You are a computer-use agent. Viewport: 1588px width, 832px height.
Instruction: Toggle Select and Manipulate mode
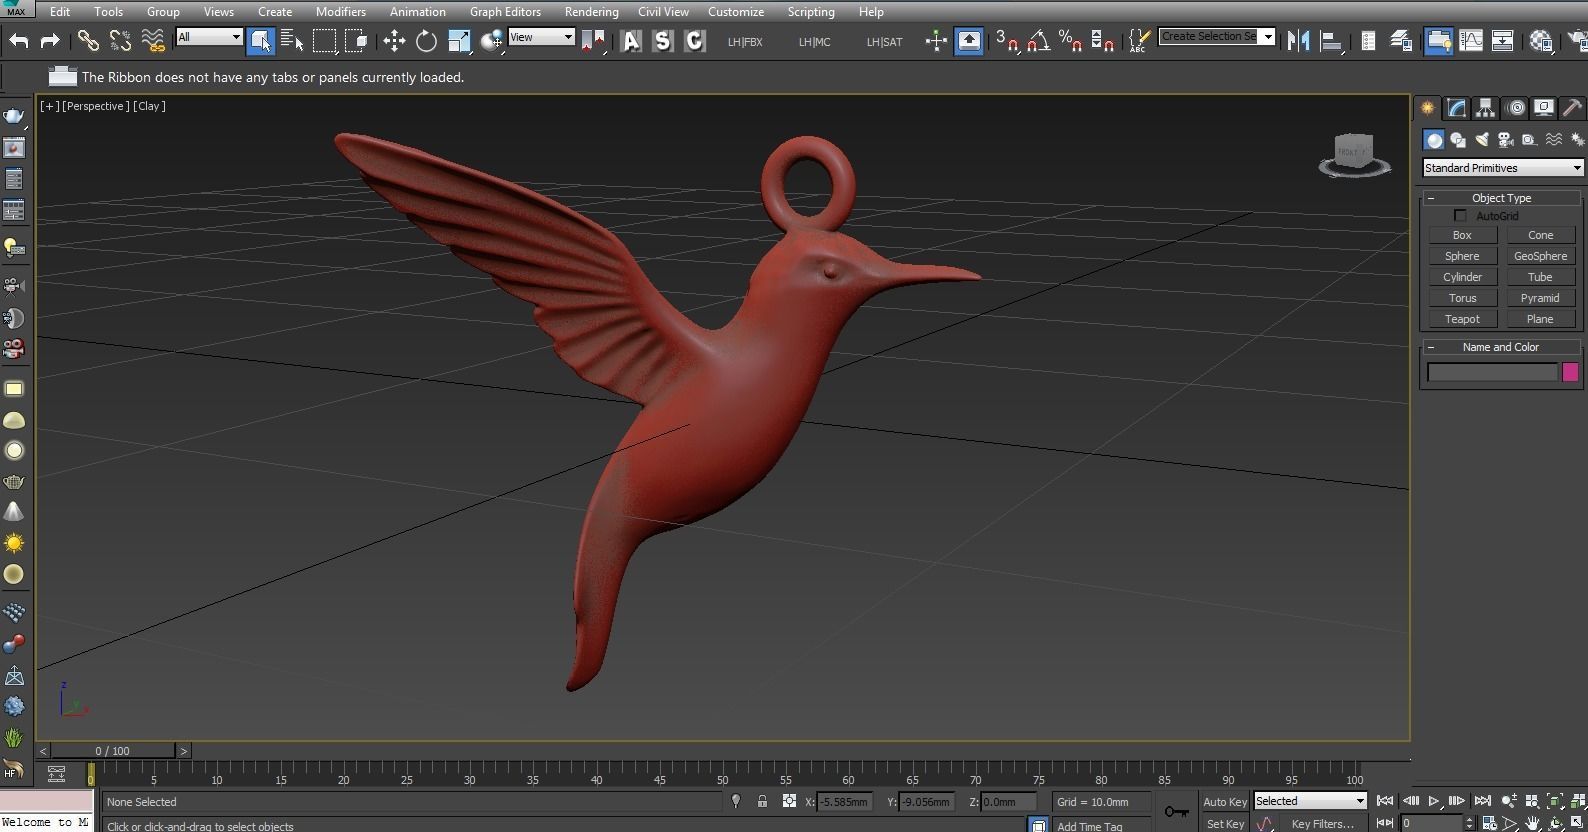(936, 41)
